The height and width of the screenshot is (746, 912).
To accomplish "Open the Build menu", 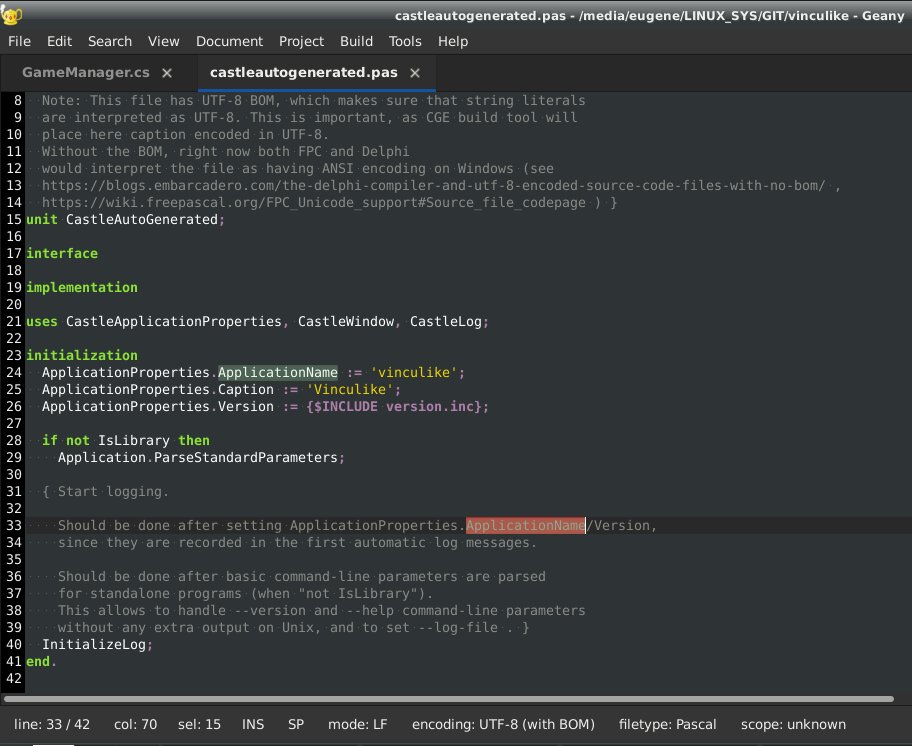I will (x=357, y=41).
